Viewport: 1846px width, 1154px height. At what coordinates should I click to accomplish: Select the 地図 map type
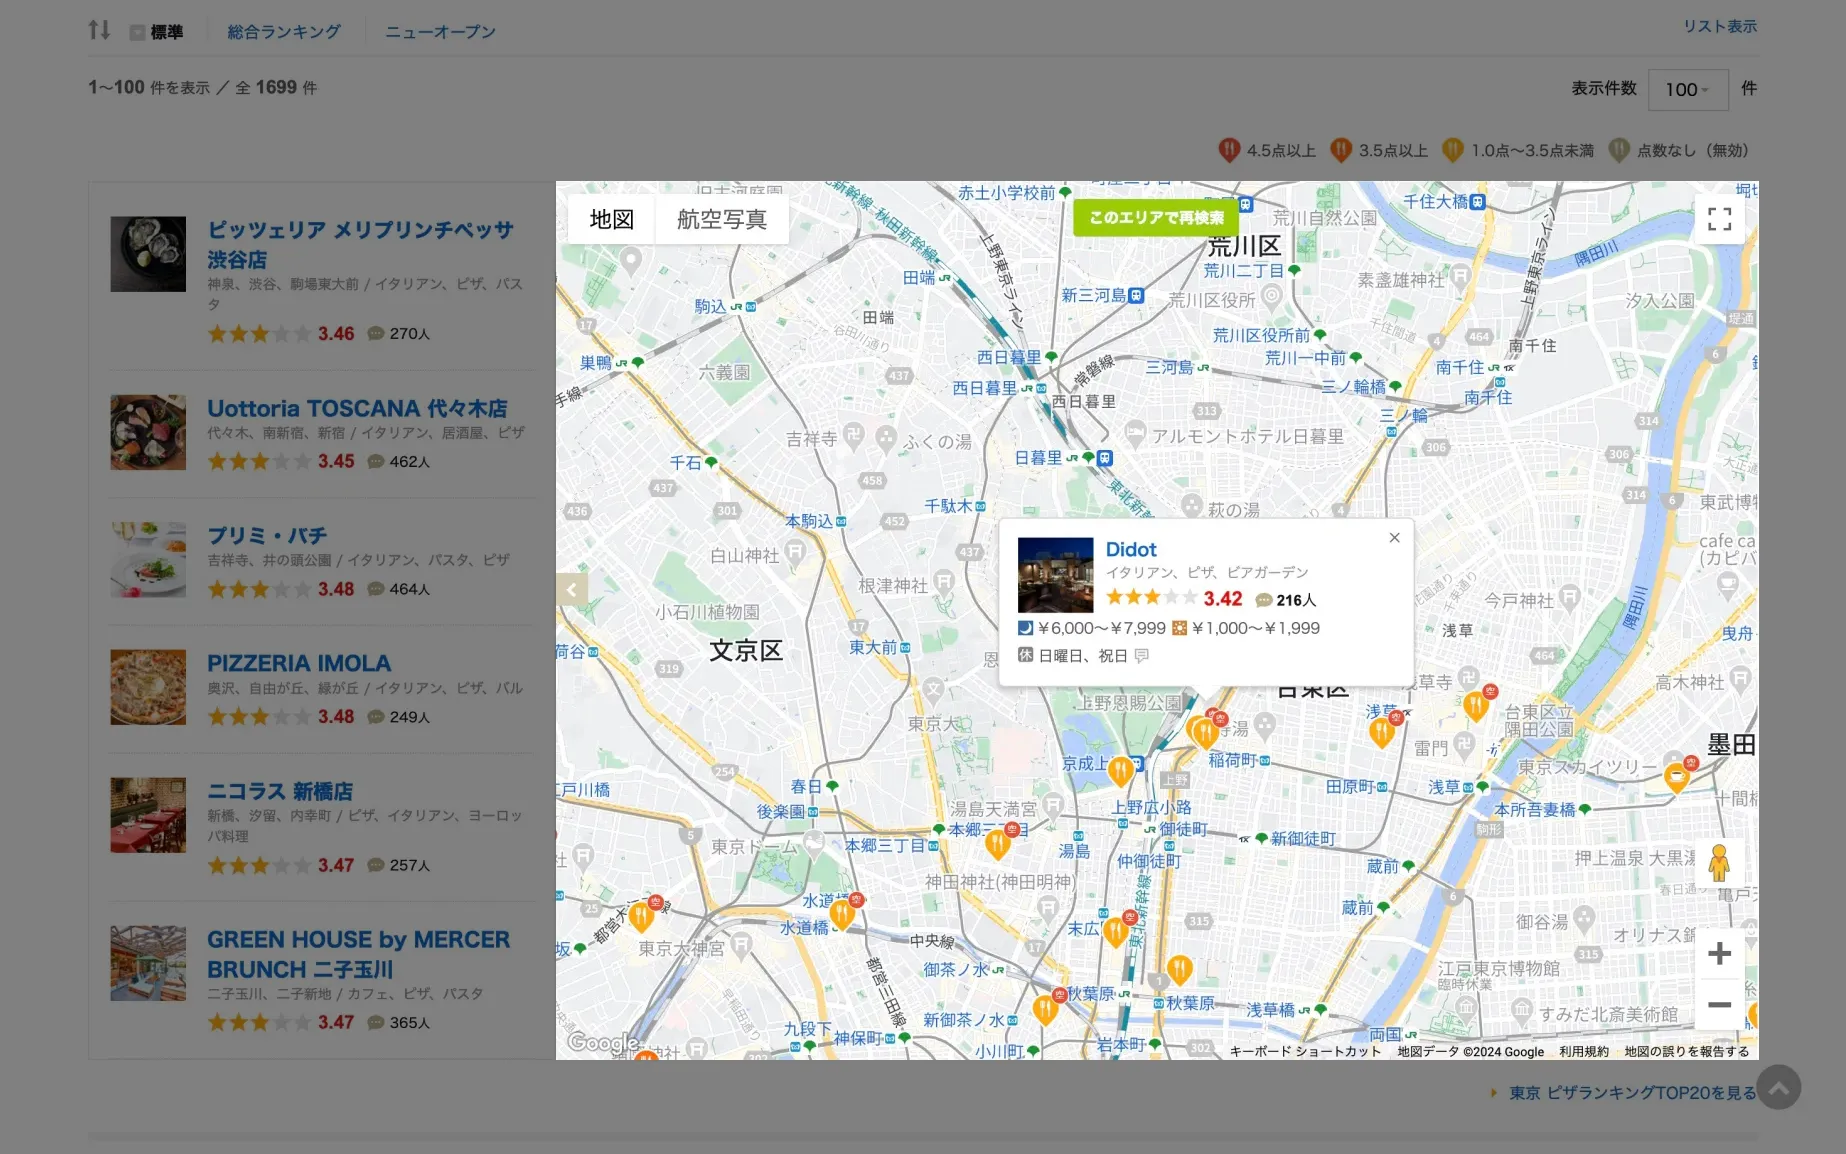coord(611,219)
